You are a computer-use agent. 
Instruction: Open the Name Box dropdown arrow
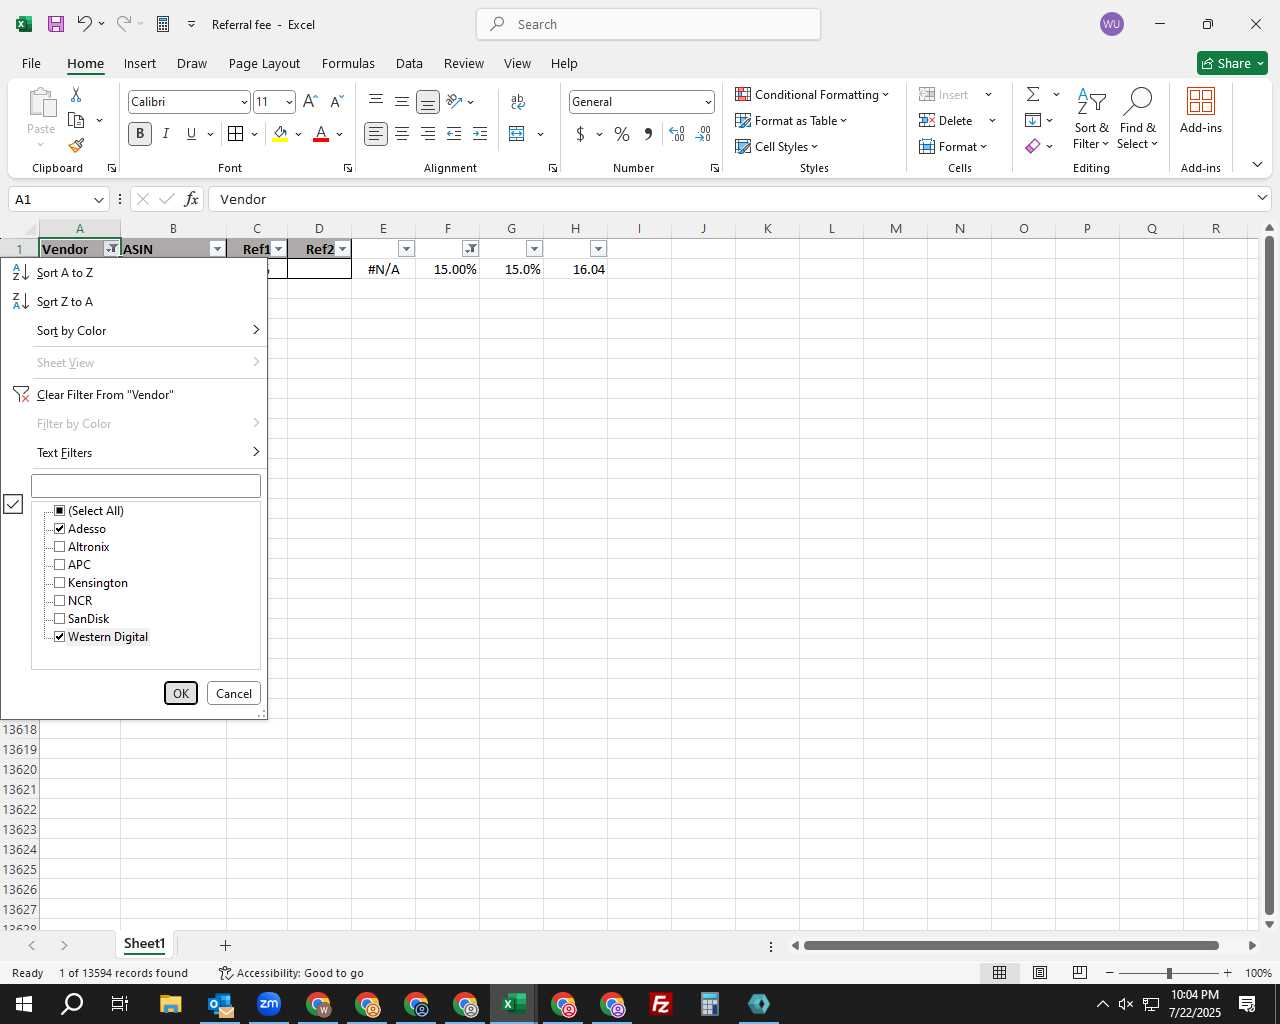(98, 199)
